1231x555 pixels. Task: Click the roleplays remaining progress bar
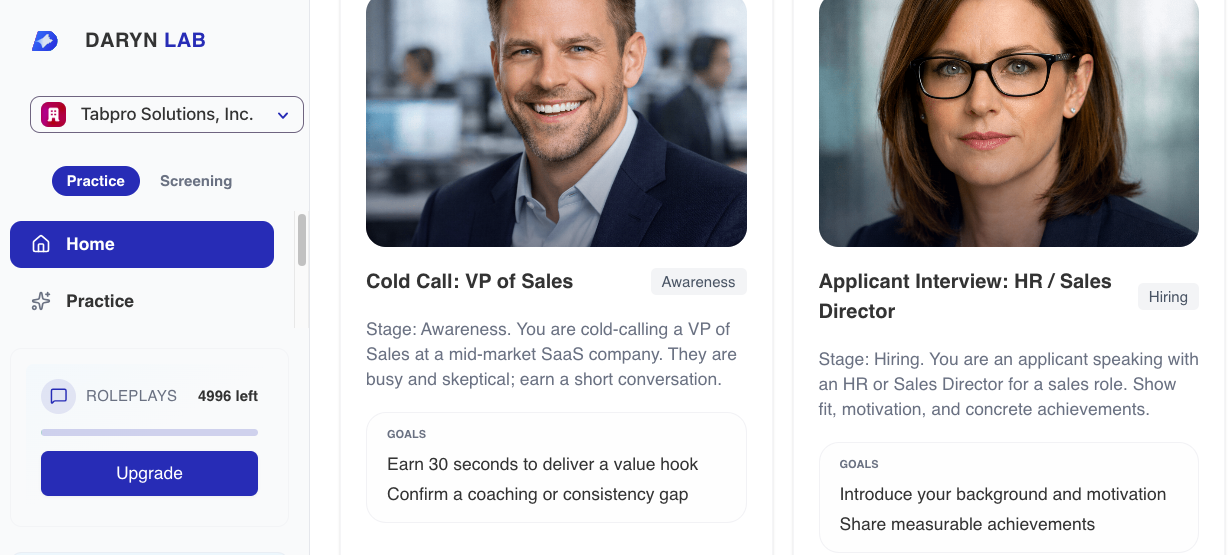149,432
